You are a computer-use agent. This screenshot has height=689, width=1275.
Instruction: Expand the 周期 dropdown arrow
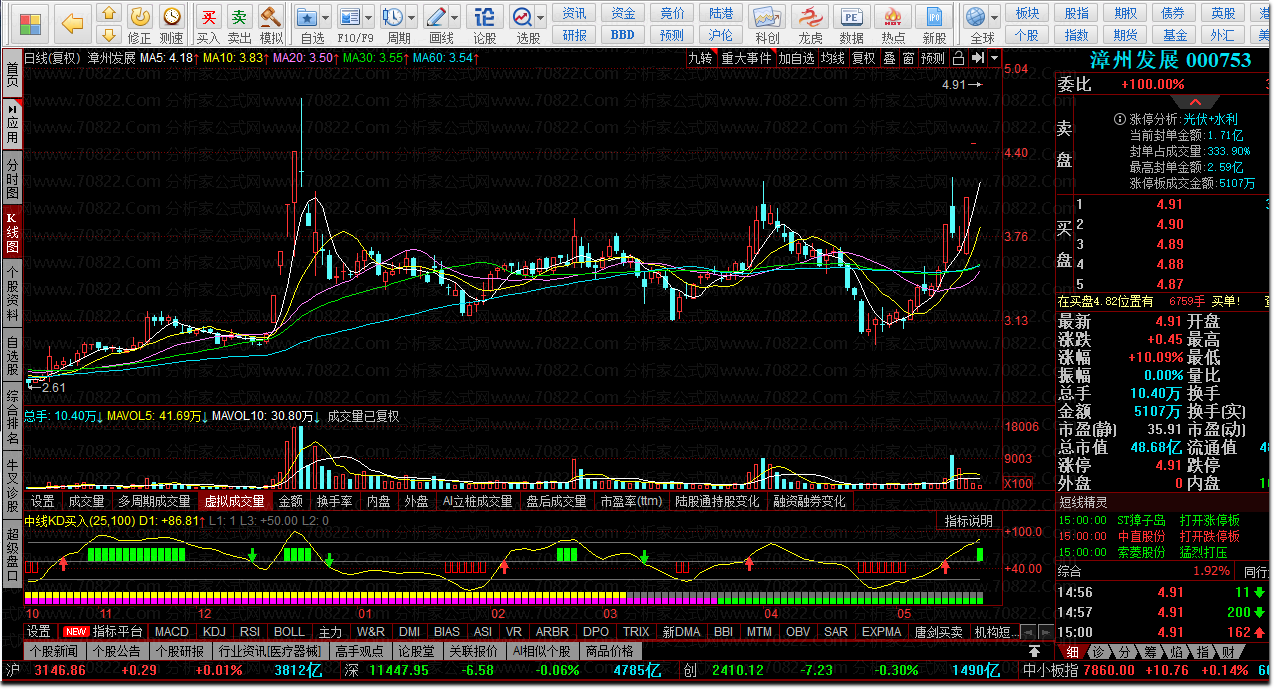click(411, 18)
